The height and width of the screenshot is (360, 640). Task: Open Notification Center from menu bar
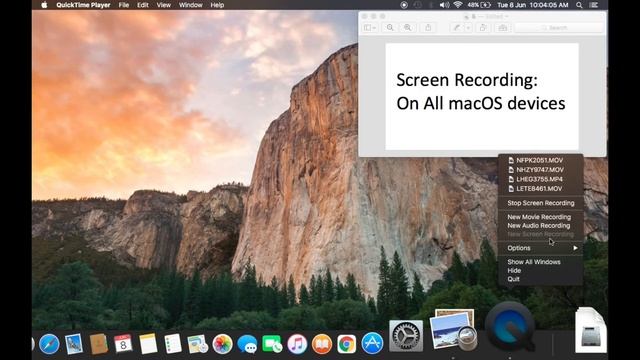[594, 5]
